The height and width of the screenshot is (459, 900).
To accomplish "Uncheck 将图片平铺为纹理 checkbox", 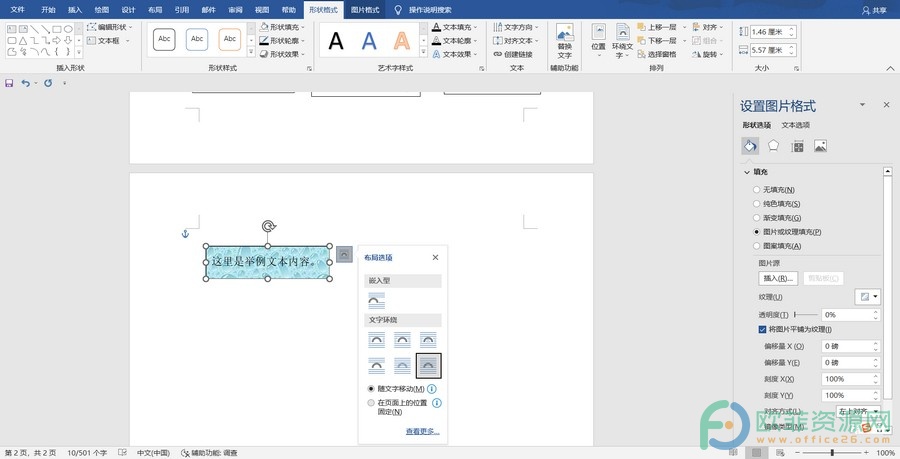I will tap(762, 329).
